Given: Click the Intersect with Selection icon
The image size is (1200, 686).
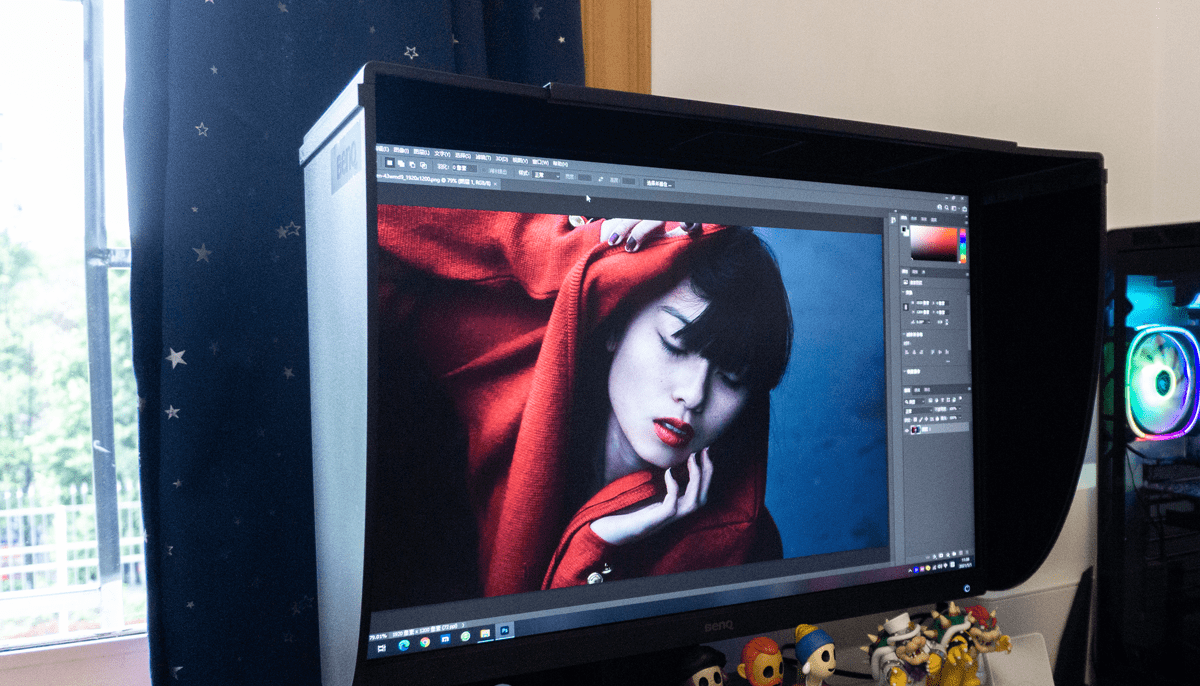Looking at the screenshot, I should pos(423,166).
